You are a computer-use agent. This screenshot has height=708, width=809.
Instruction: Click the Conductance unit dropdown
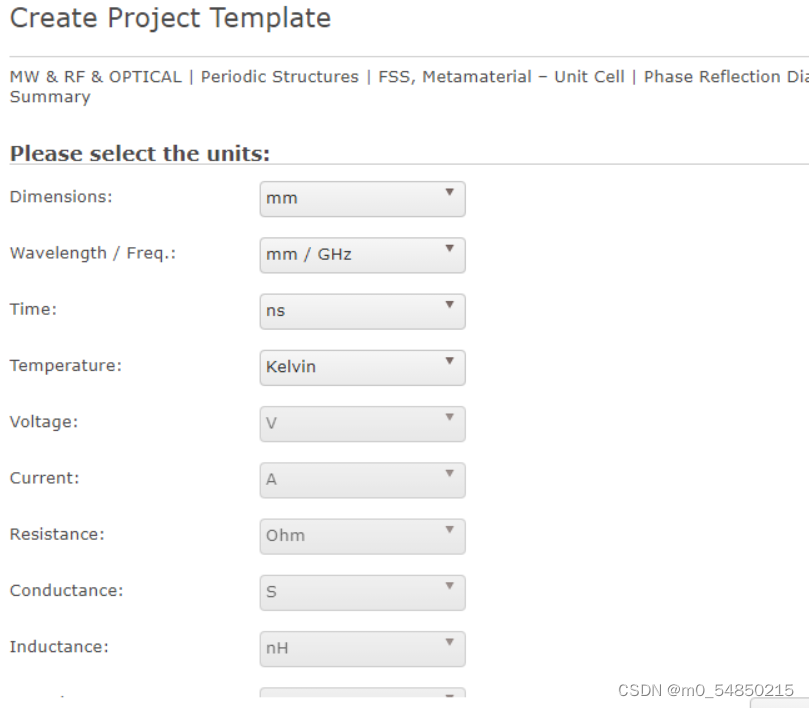[x=361, y=592]
